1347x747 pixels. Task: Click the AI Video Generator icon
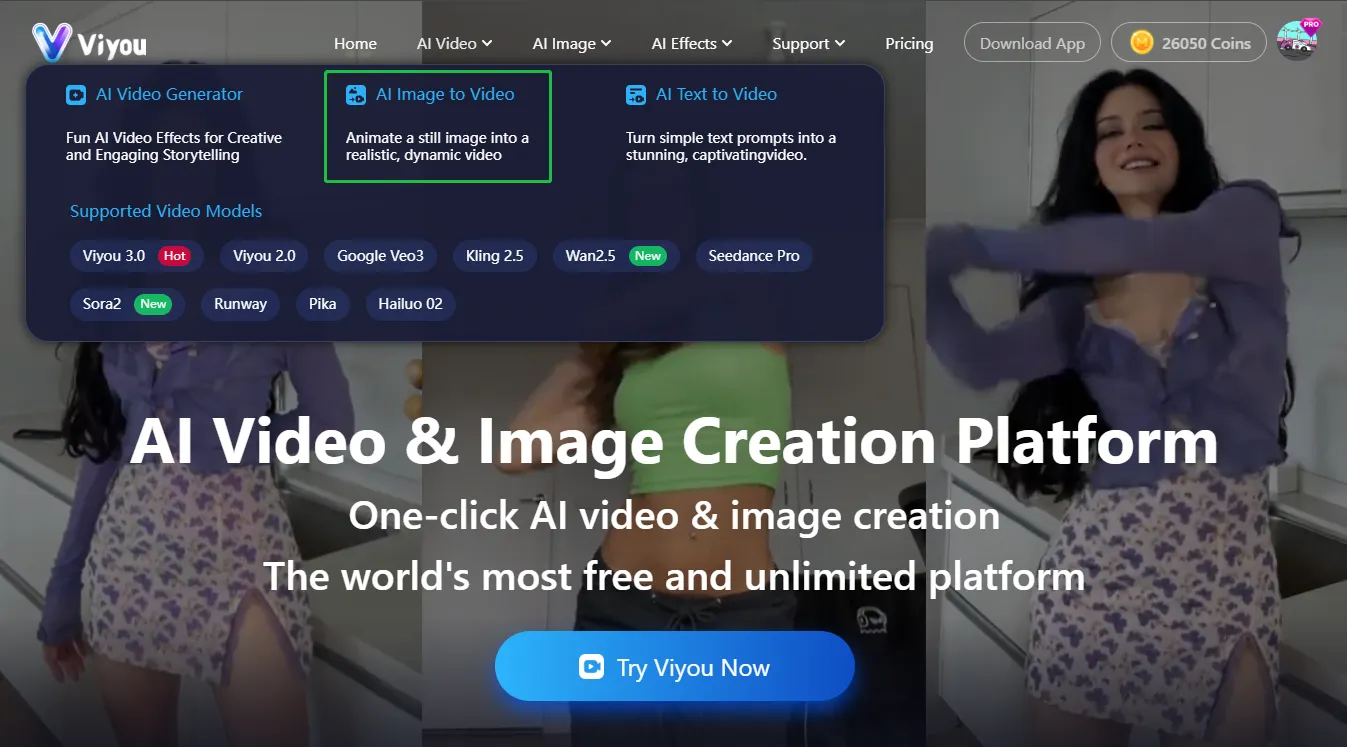pos(78,94)
